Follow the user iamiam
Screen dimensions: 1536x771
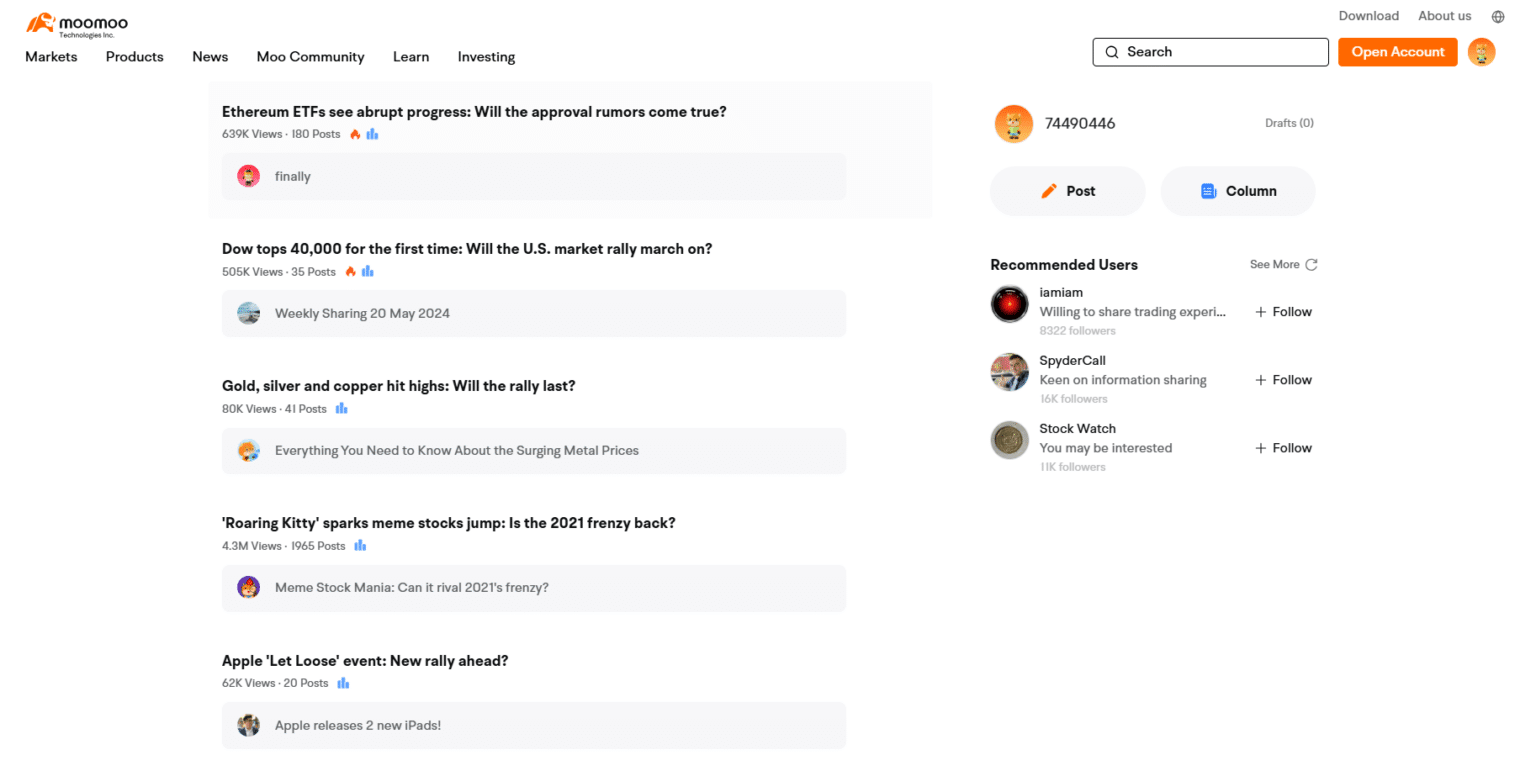pos(1283,311)
